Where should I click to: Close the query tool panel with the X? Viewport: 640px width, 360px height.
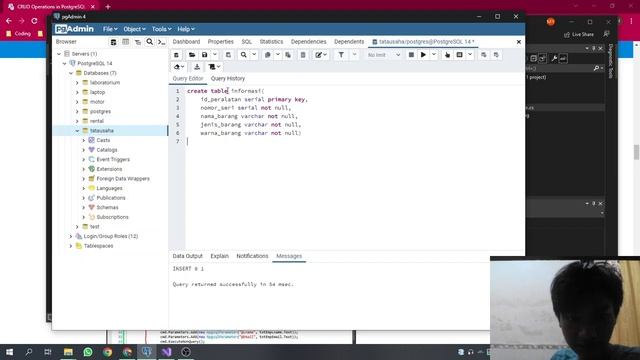(x=519, y=42)
